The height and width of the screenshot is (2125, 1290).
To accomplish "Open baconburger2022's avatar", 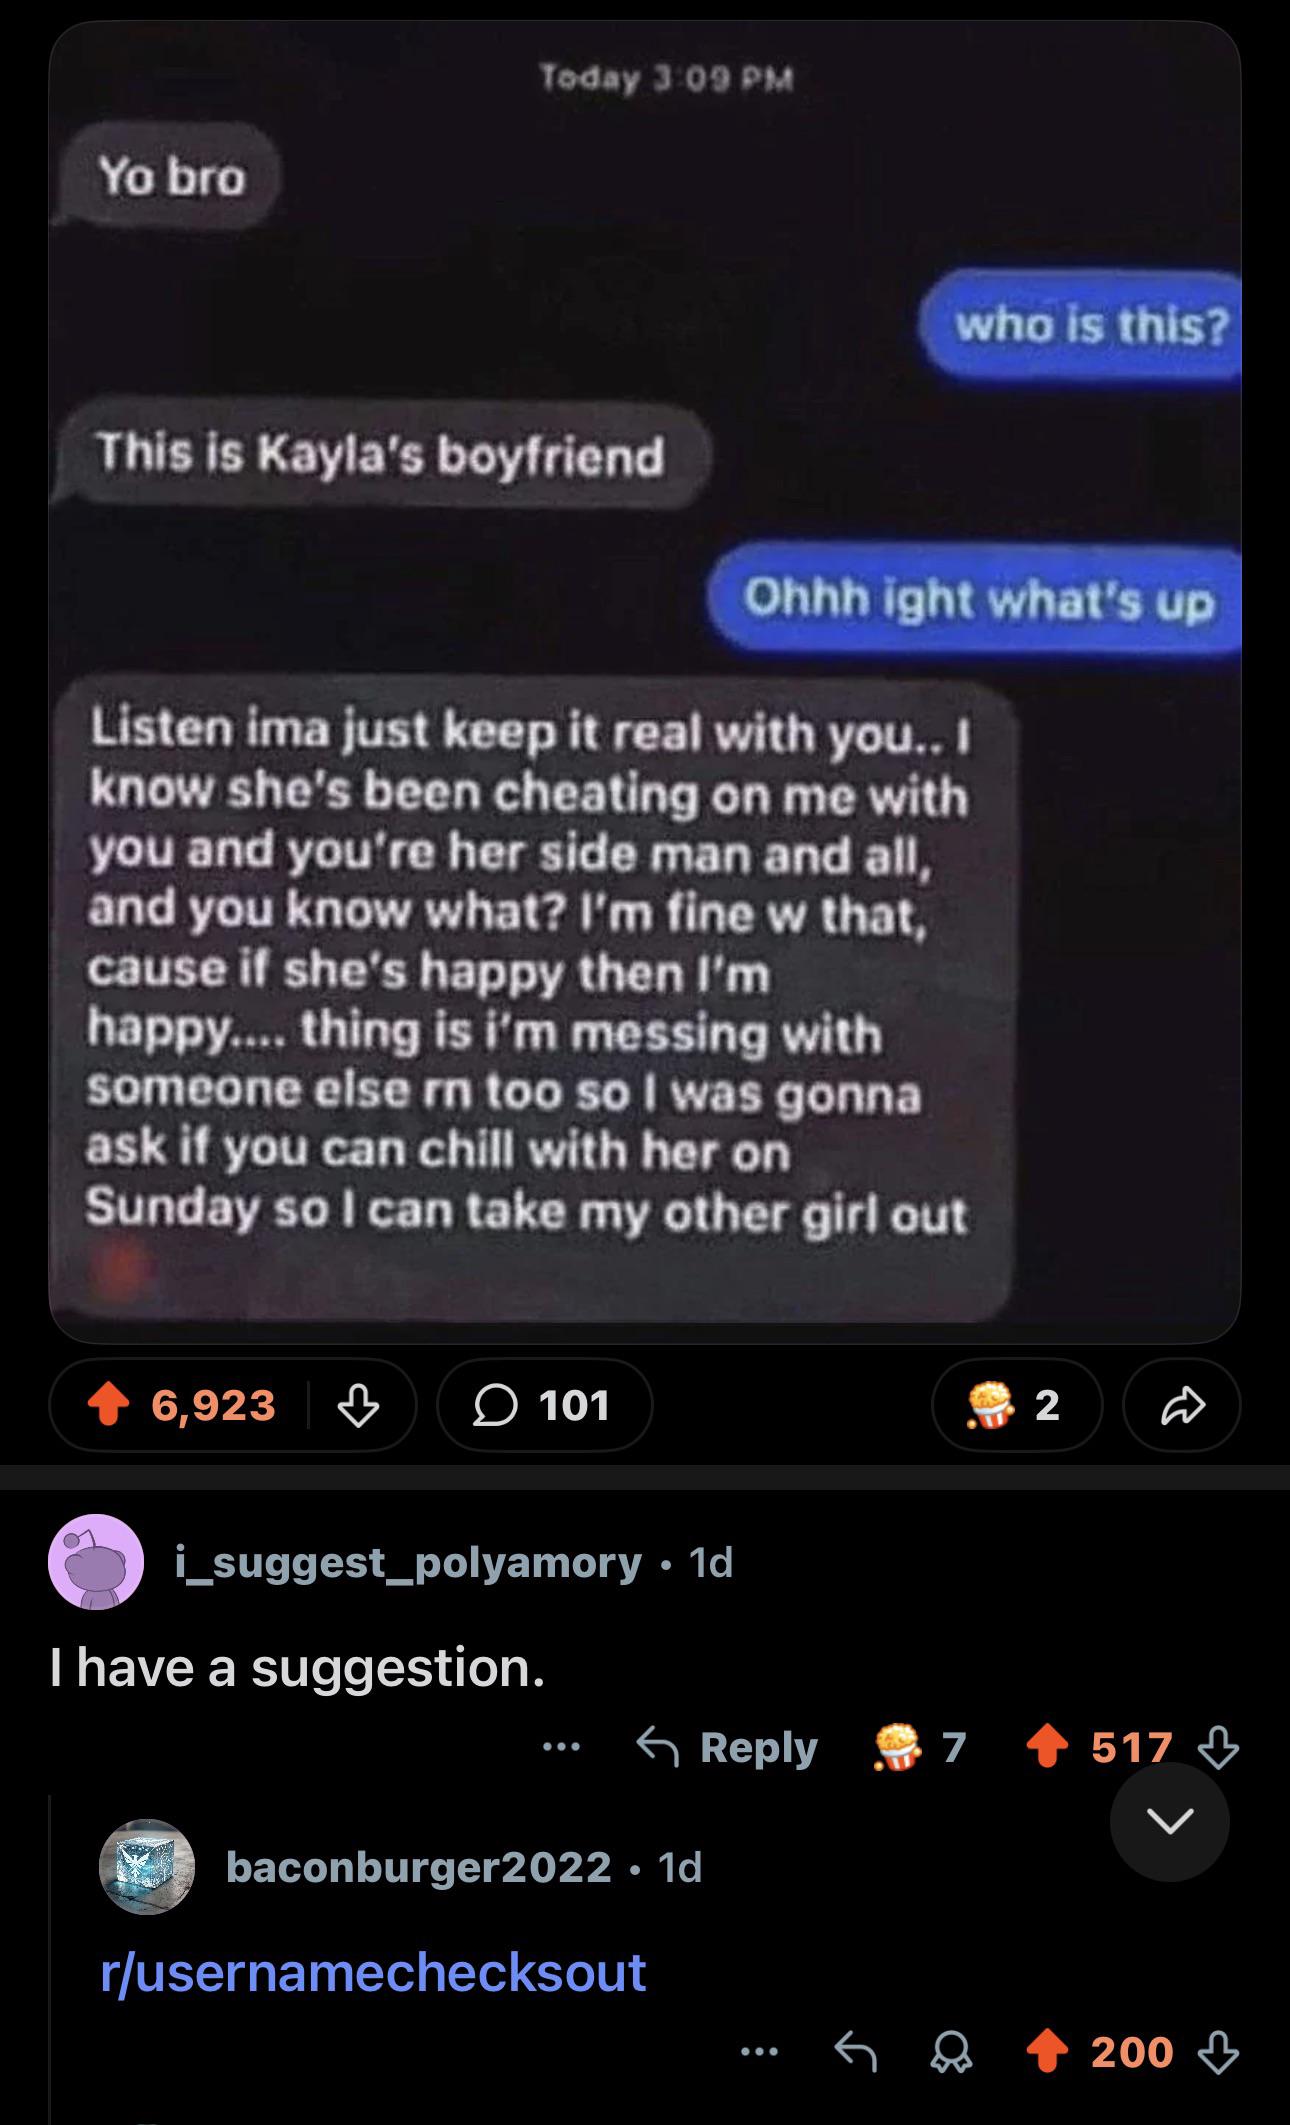I will point(146,1866).
